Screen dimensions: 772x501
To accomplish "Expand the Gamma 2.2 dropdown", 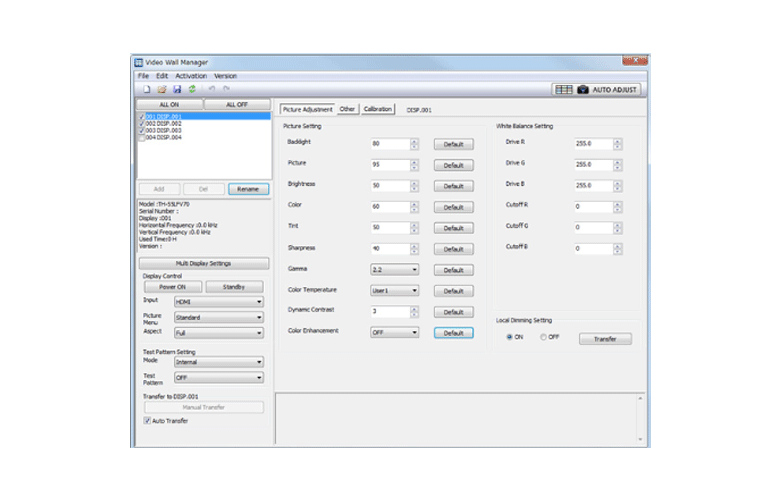I will 394,269.
